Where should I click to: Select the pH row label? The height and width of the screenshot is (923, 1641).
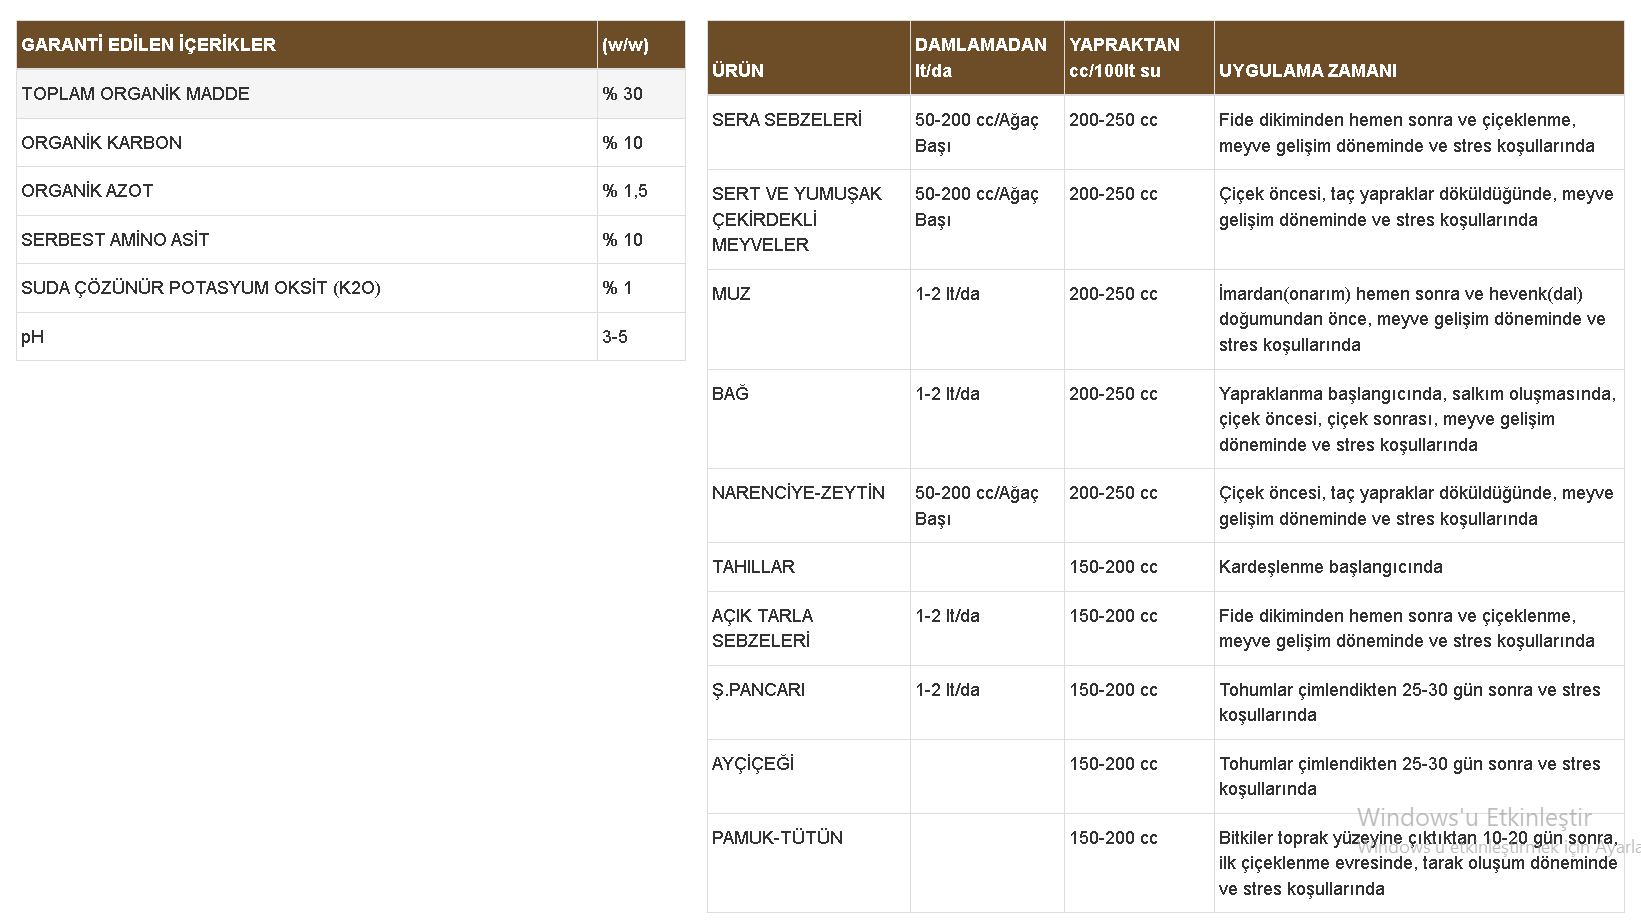[x=32, y=337]
